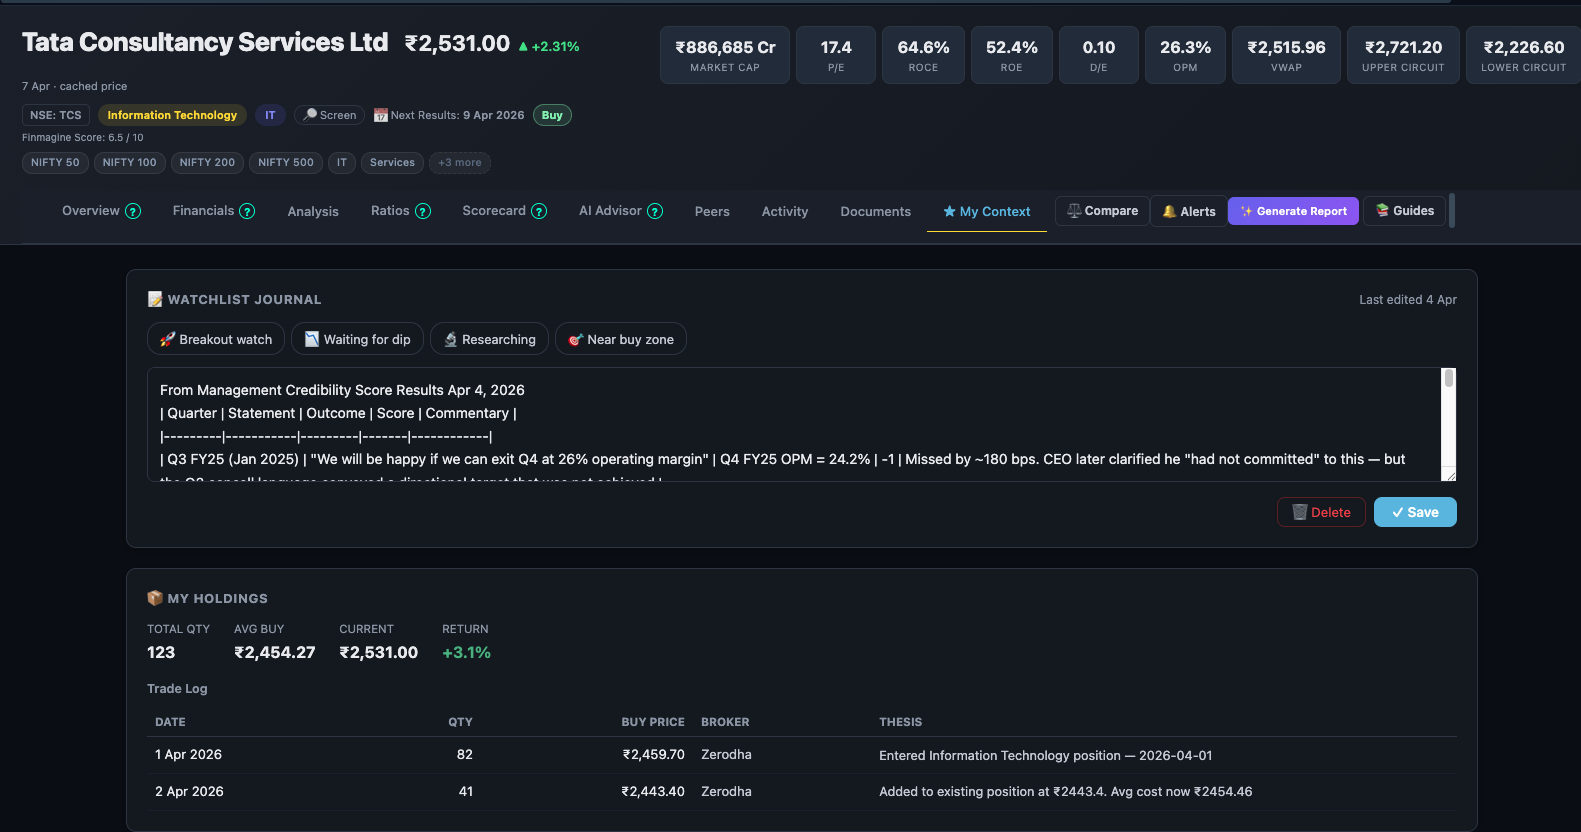Click the green Buy badge

tap(552, 115)
